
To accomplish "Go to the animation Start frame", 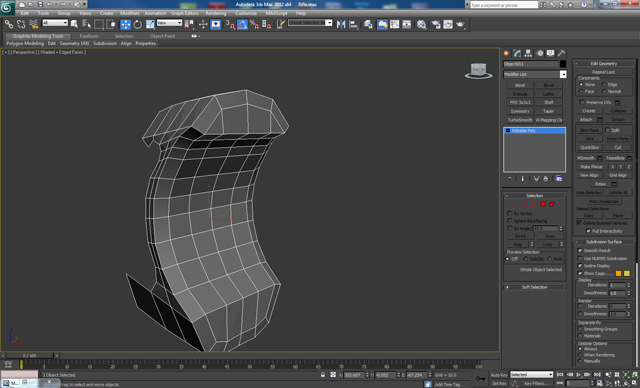I will pos(560,375).
